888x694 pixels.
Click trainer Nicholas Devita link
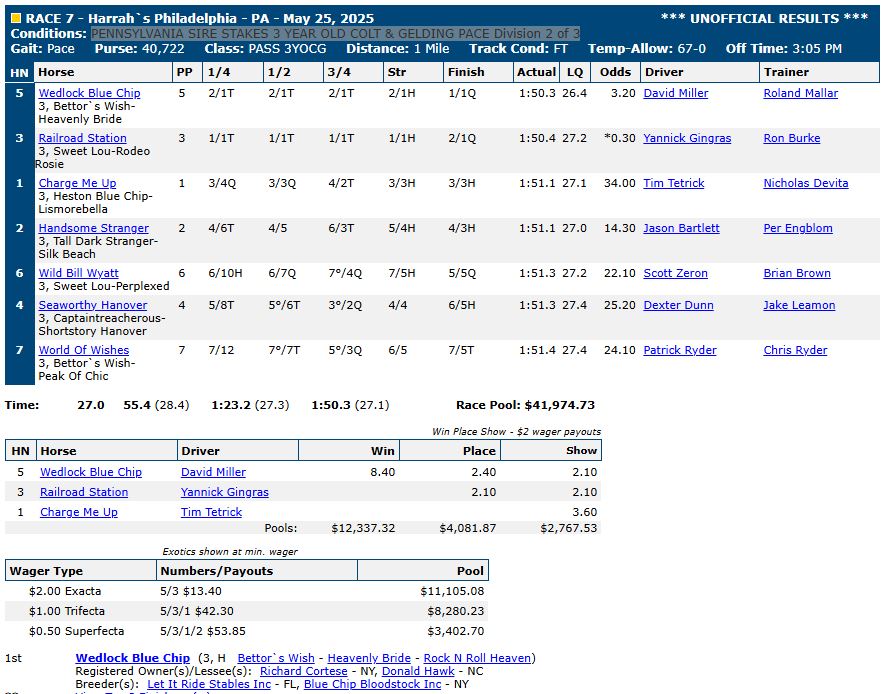tap(805, 183)
